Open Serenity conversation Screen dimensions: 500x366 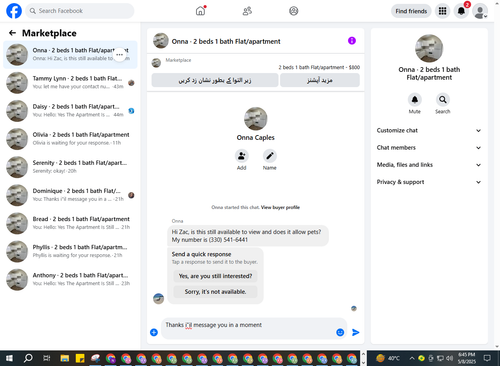(70, 167)
